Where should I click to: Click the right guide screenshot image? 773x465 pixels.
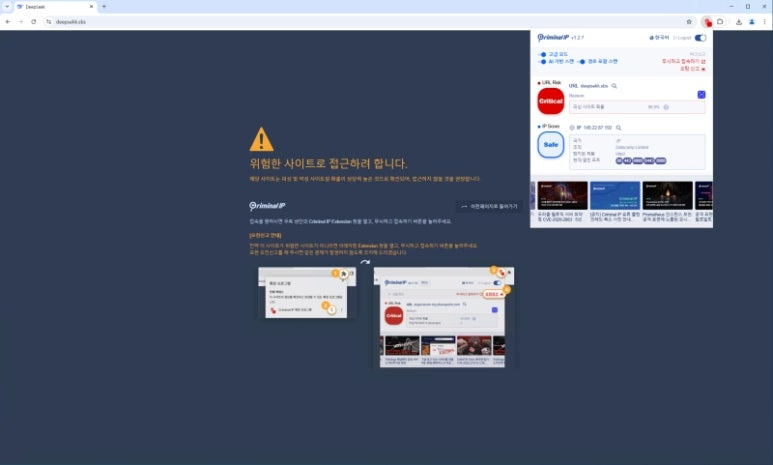pyautogui.click(x=444, y=317)
